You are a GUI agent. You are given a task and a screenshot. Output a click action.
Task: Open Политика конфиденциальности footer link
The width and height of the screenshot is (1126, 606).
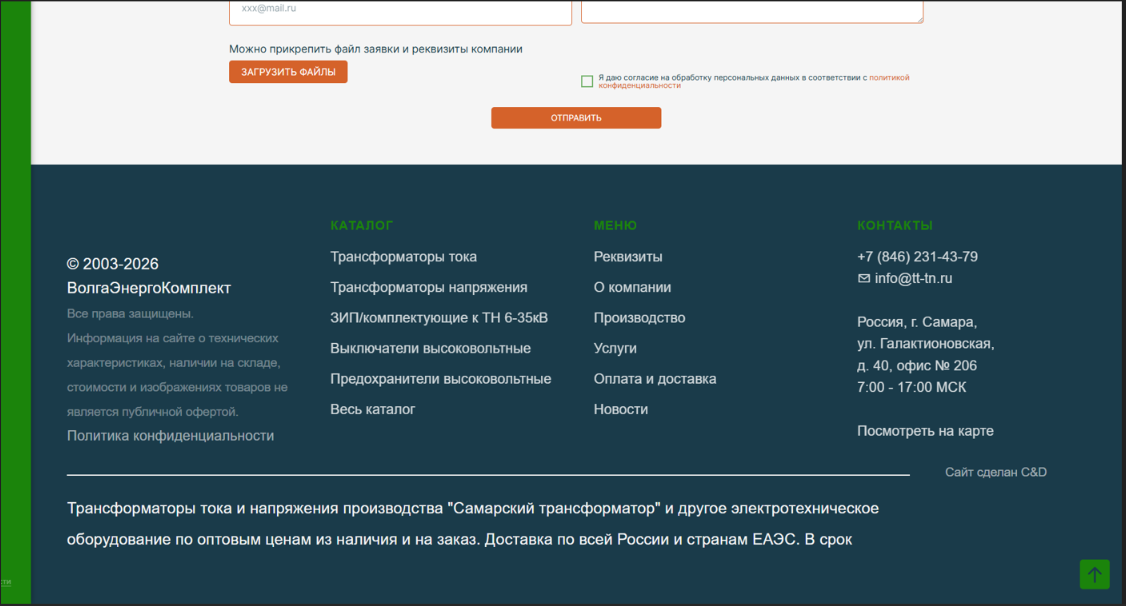pos(170,436)
